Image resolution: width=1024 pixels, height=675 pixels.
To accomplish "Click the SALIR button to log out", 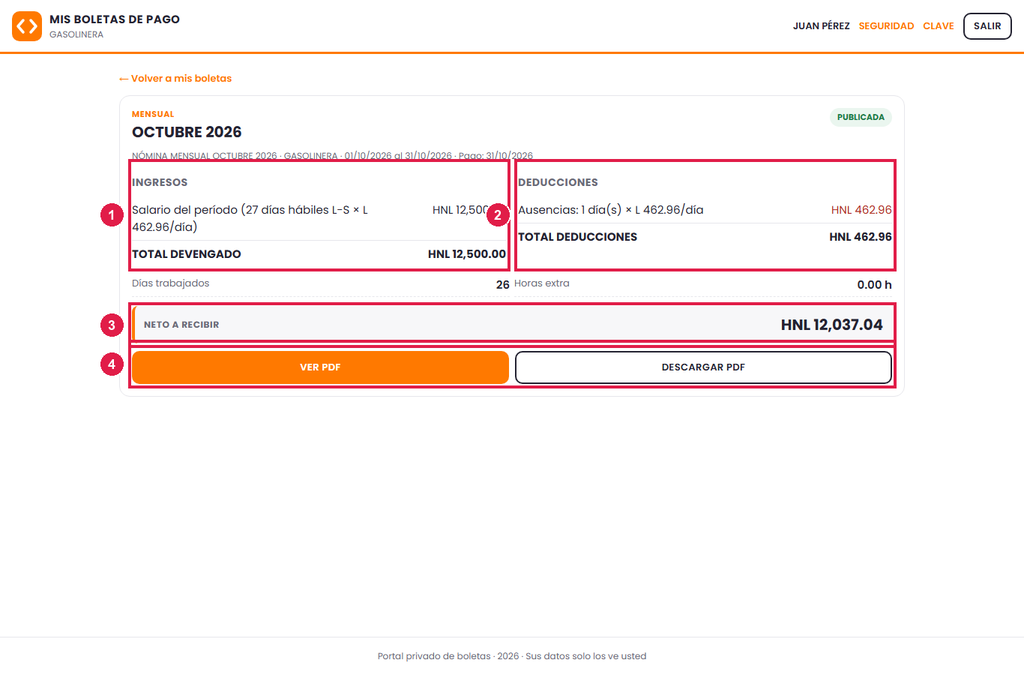I will click(x=987, y=26).
